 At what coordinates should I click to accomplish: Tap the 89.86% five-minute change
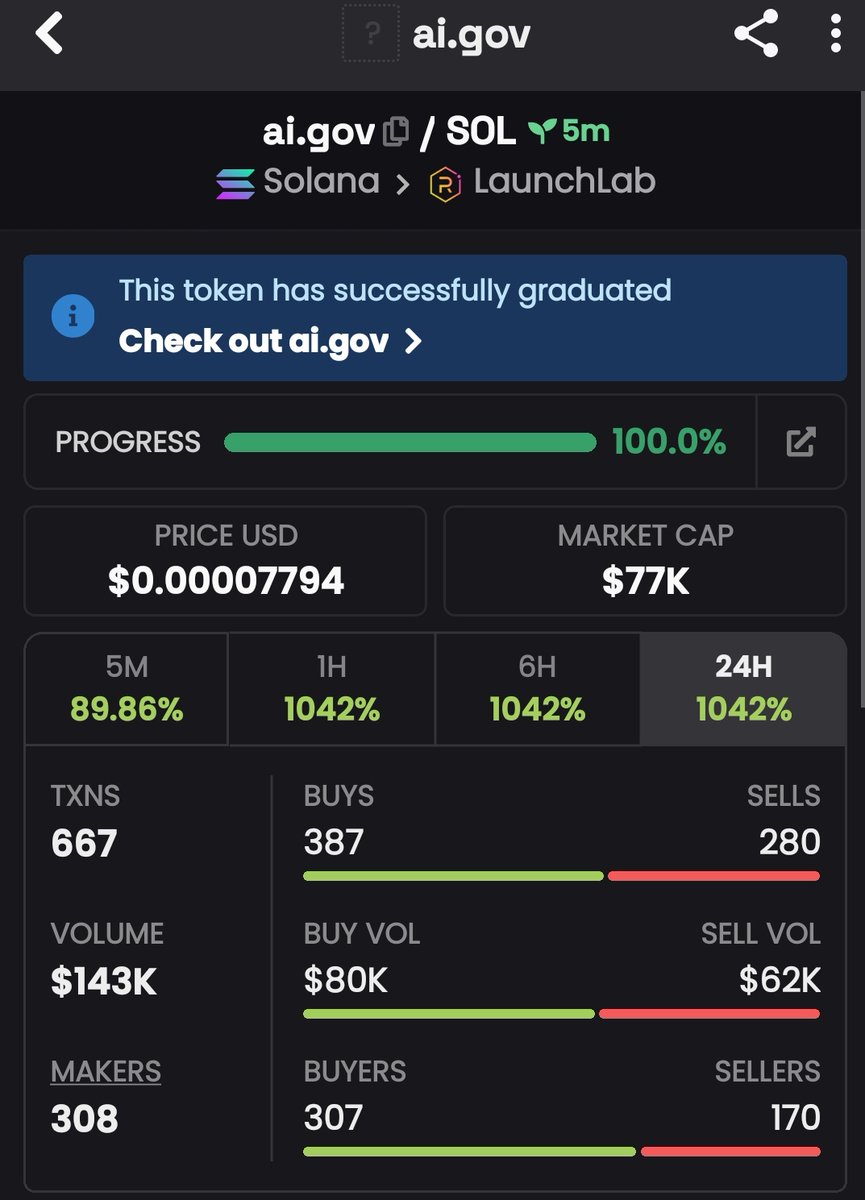(127, 710)
